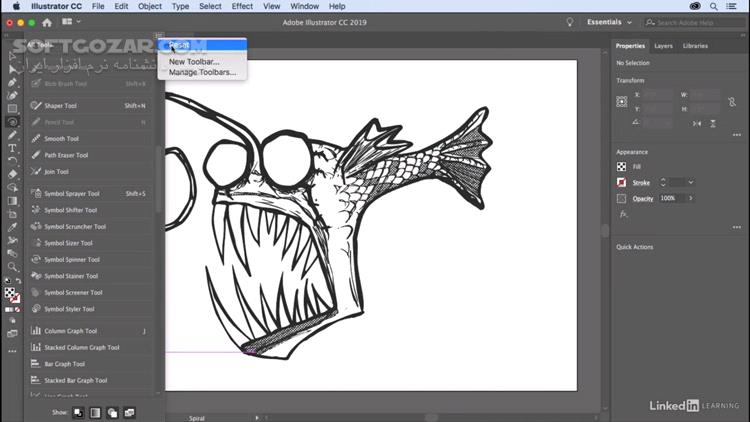Click Flip Vertical in Transform section
The height and width of the screenshot is (422, 750).
[x=713, y=123]
